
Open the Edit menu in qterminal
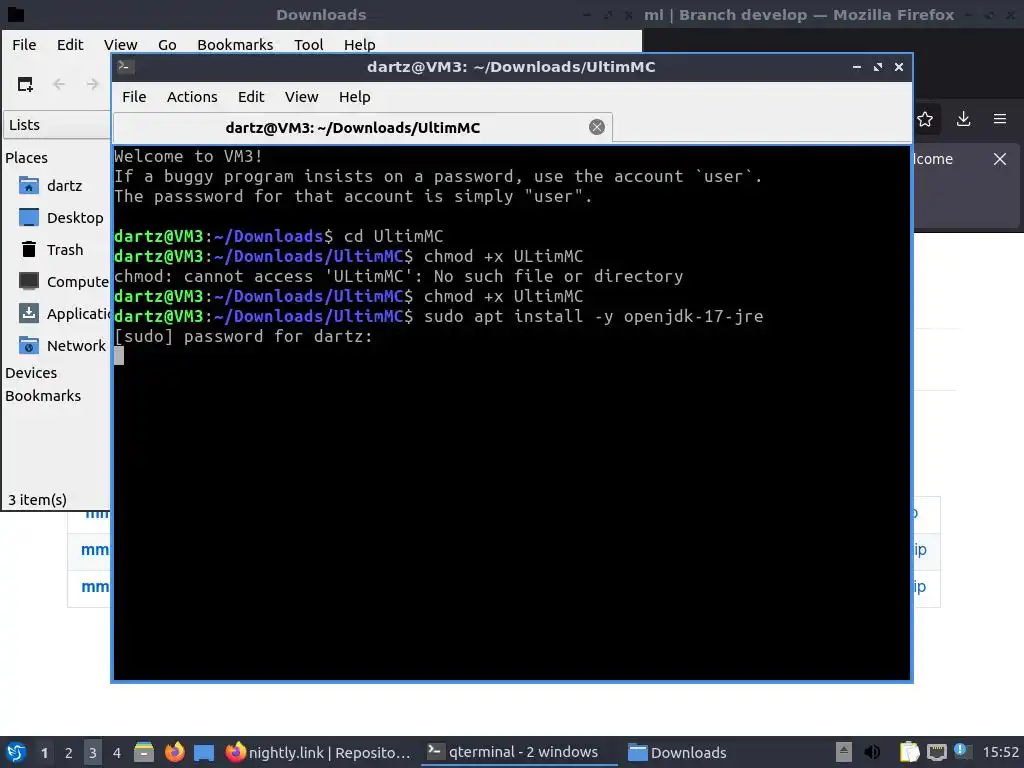pyautogui.click(x=251, y=97)
